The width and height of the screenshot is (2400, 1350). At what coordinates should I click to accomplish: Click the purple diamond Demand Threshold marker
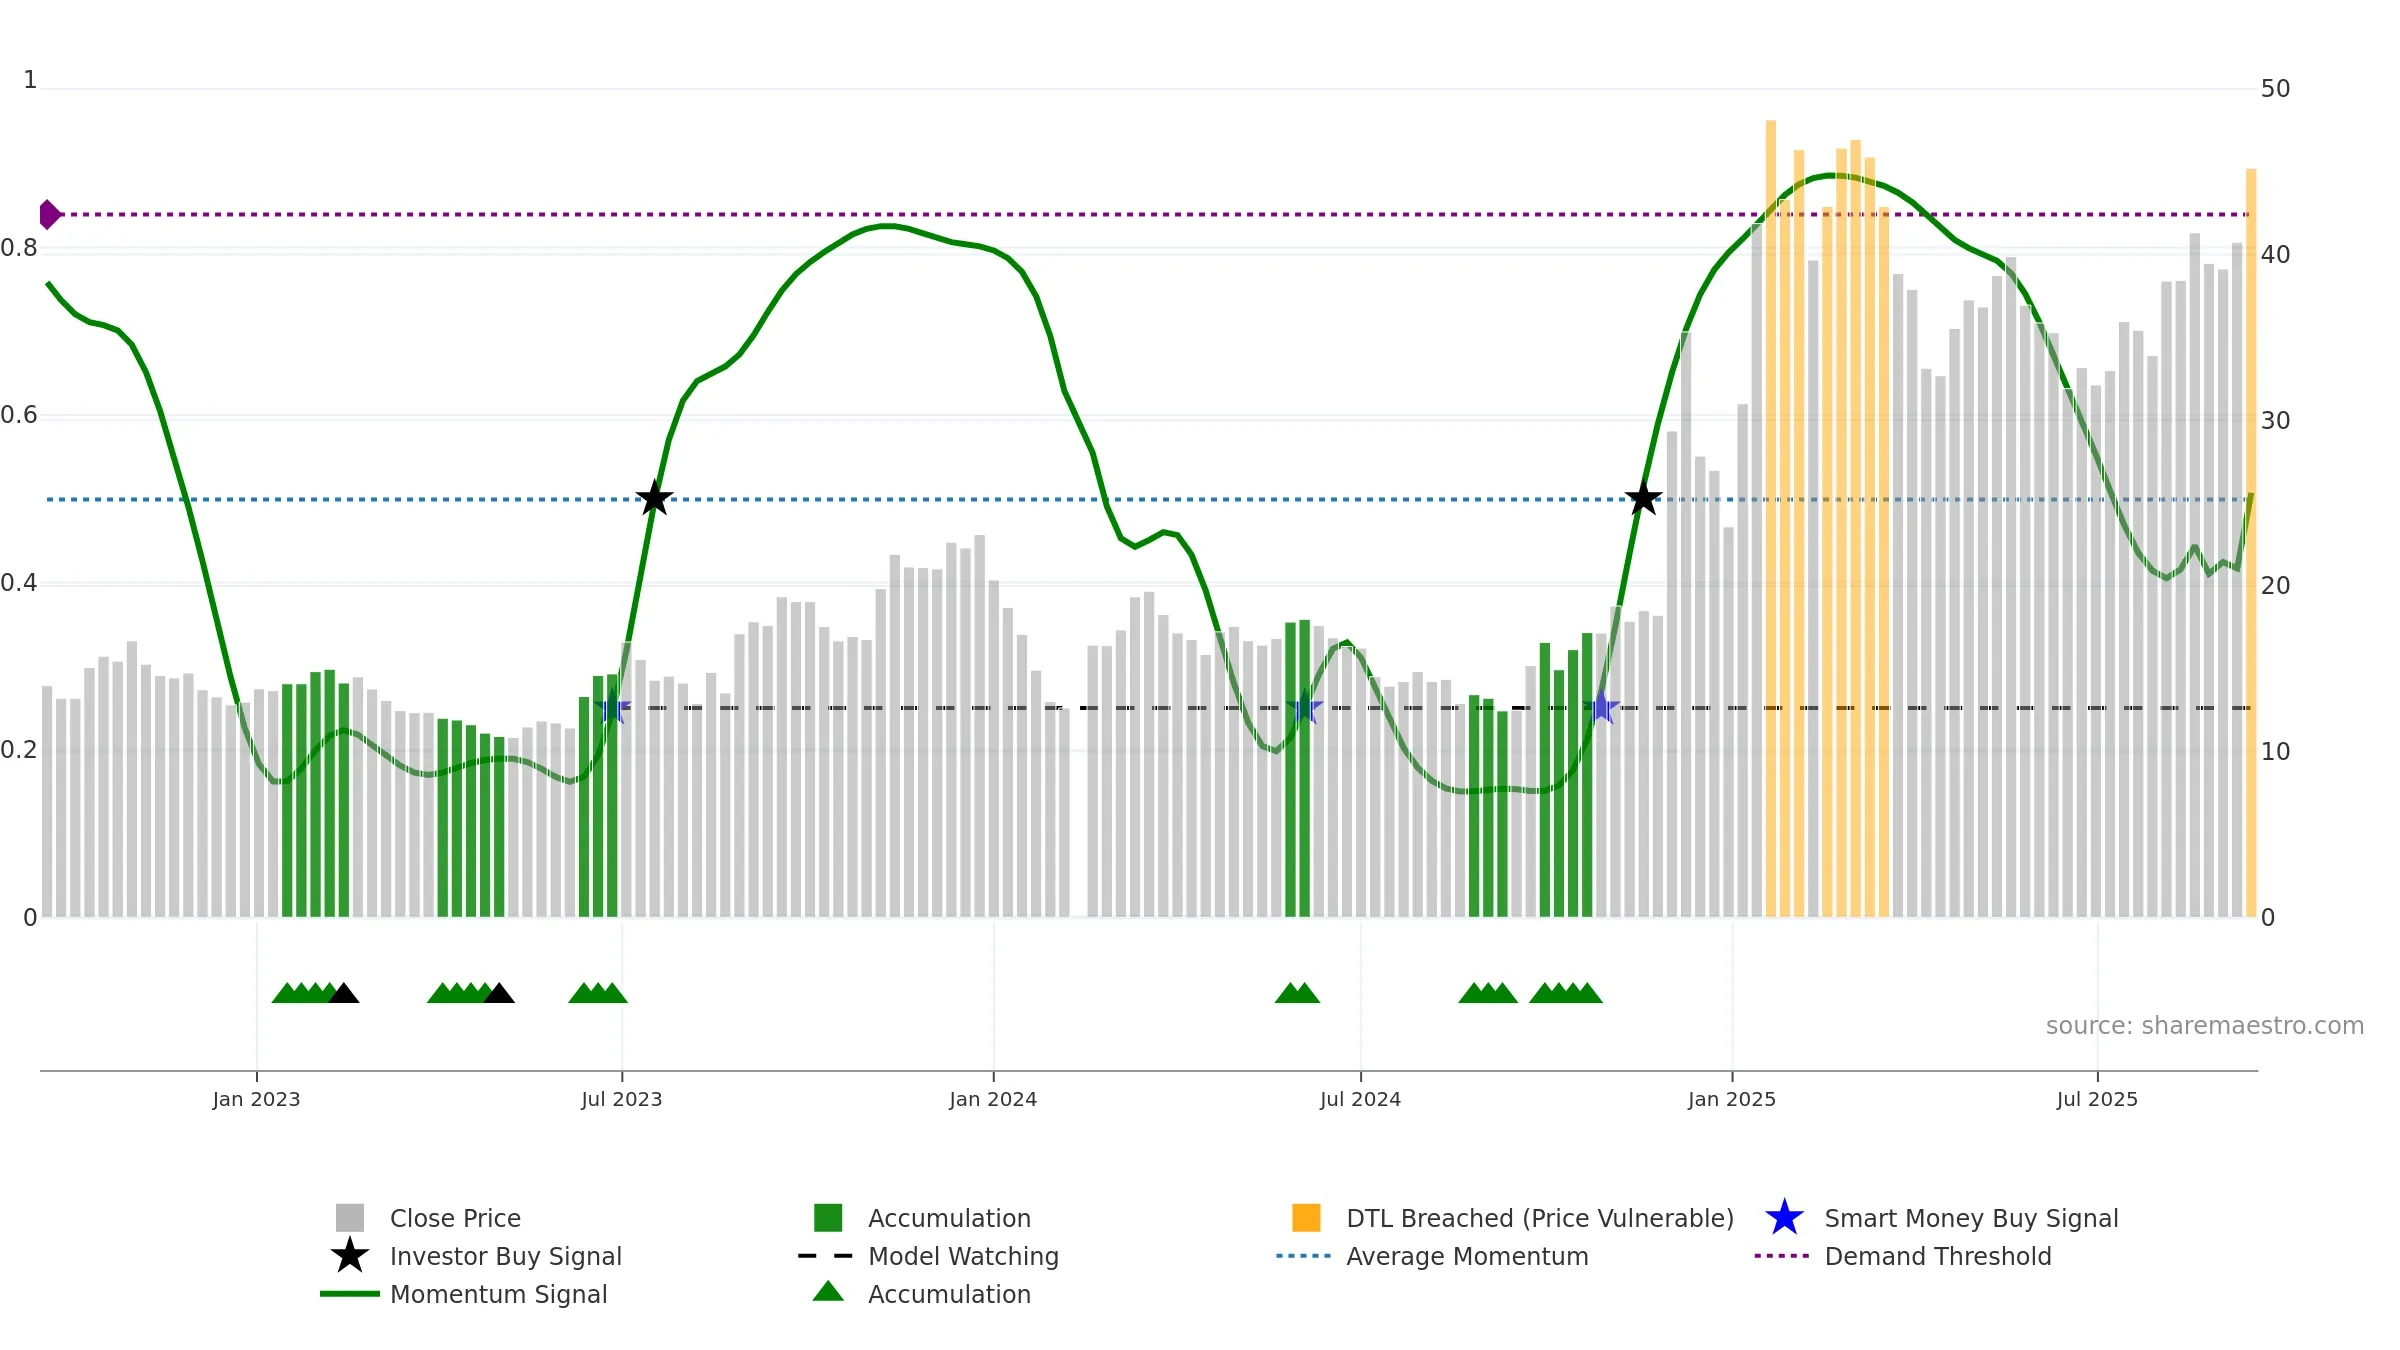50,214
